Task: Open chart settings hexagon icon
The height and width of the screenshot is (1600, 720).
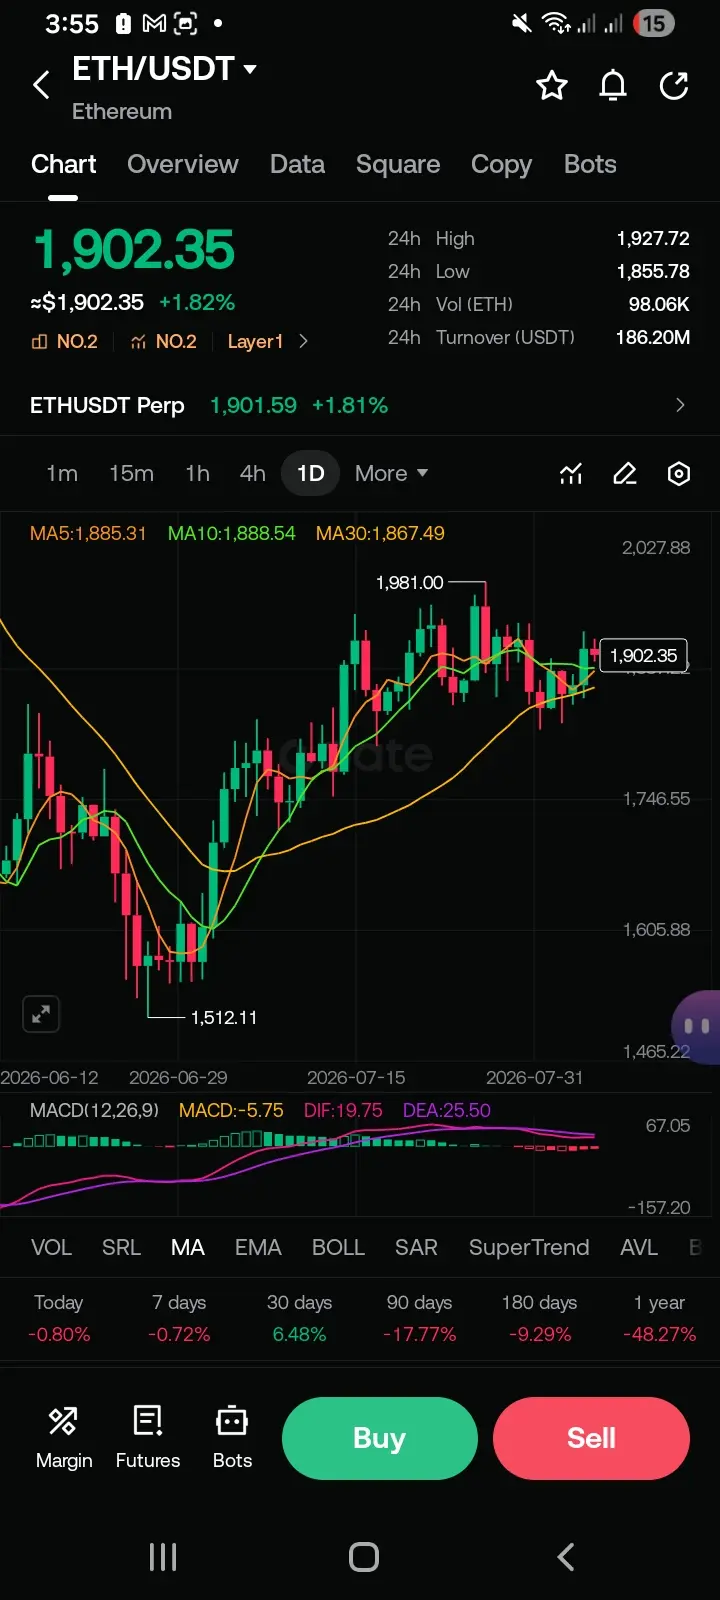Action: tap(679, 474)
